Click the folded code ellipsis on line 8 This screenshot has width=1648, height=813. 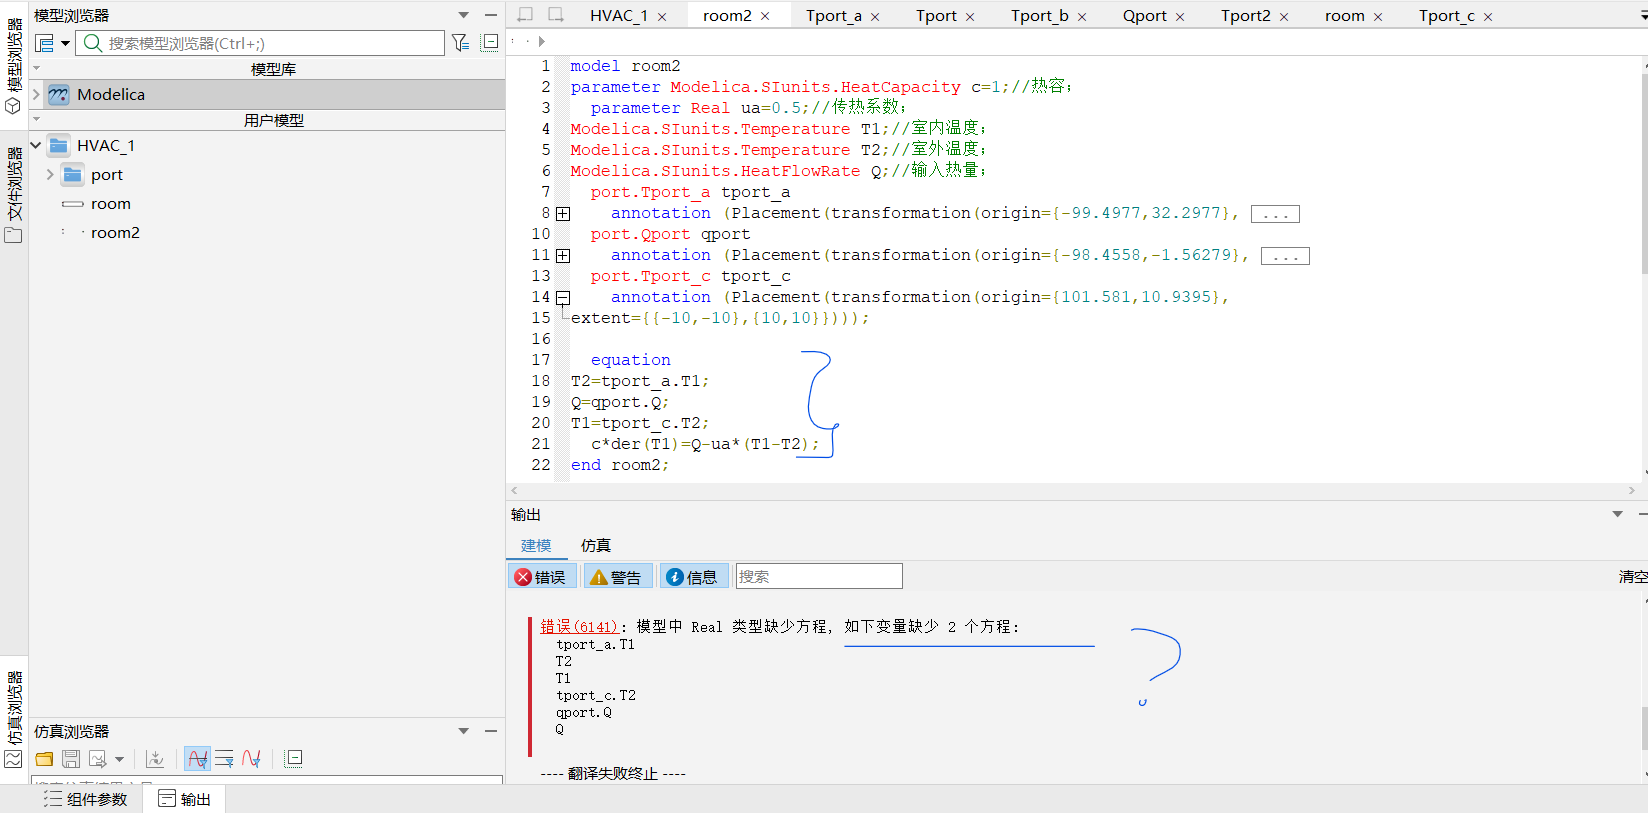click(x=1275, y=214)
